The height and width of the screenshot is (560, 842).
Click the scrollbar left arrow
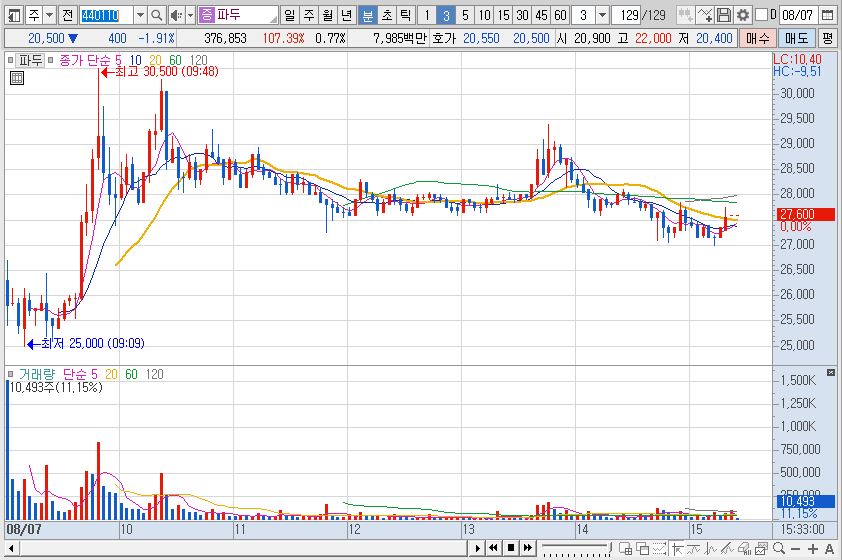pos(11,548)
